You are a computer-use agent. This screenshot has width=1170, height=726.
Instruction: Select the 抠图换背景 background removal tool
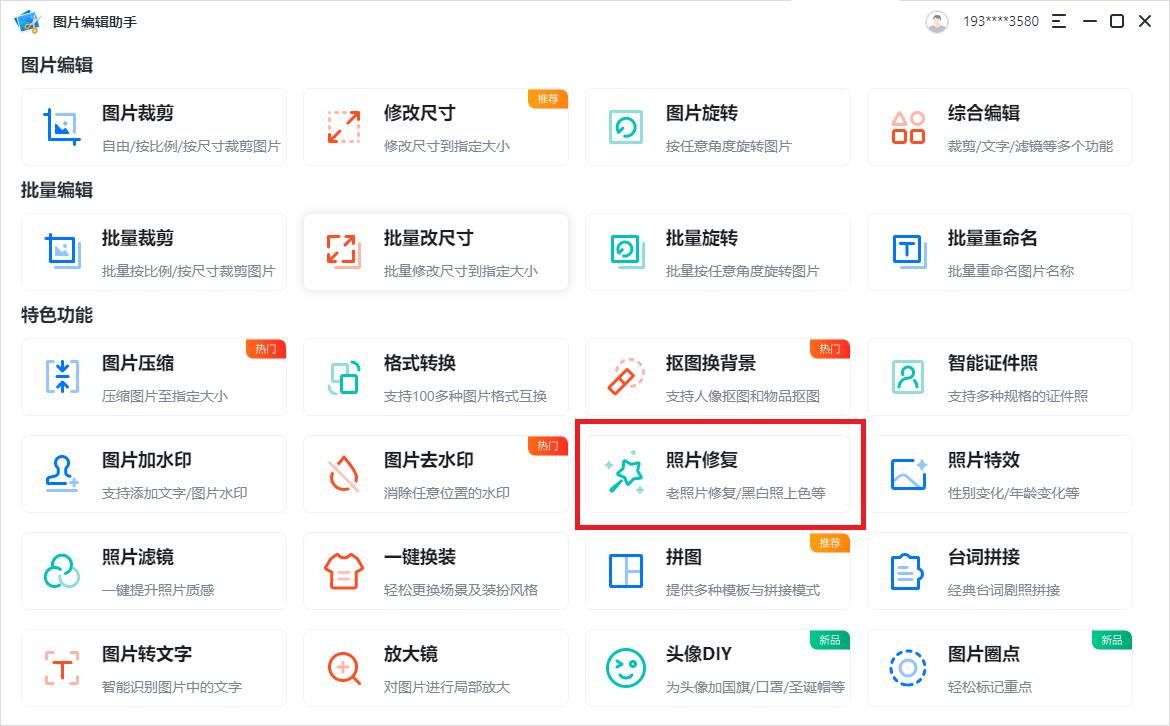tap(718, 376)
